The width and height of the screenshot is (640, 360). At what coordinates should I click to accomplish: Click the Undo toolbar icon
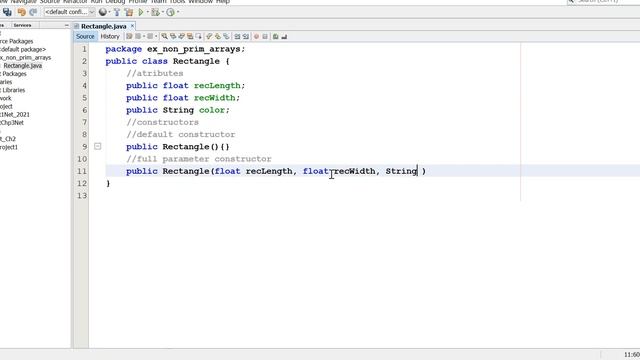(x=22, y=12)
